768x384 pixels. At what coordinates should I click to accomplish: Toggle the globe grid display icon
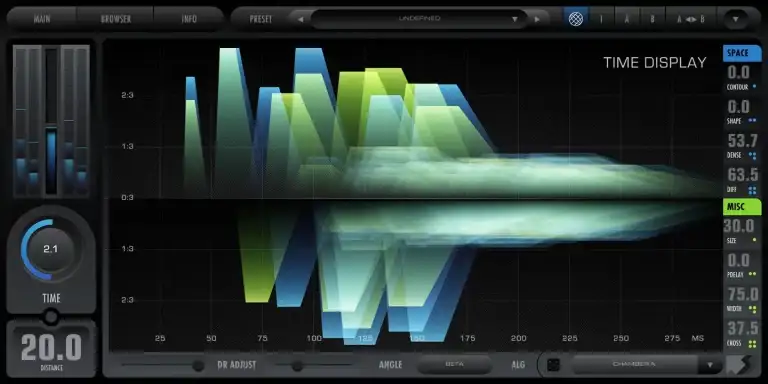pyautogui.click(x=576, y=19)
